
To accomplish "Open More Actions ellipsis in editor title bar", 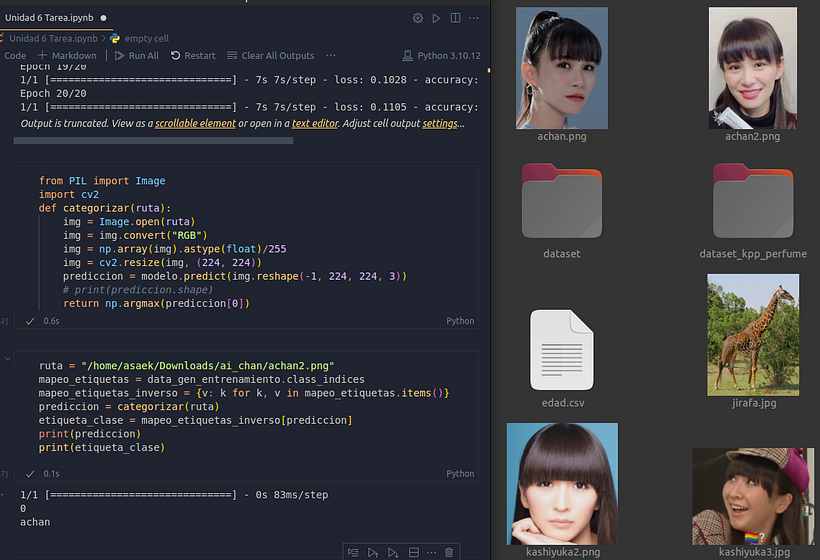I will (x=474, y=18).
